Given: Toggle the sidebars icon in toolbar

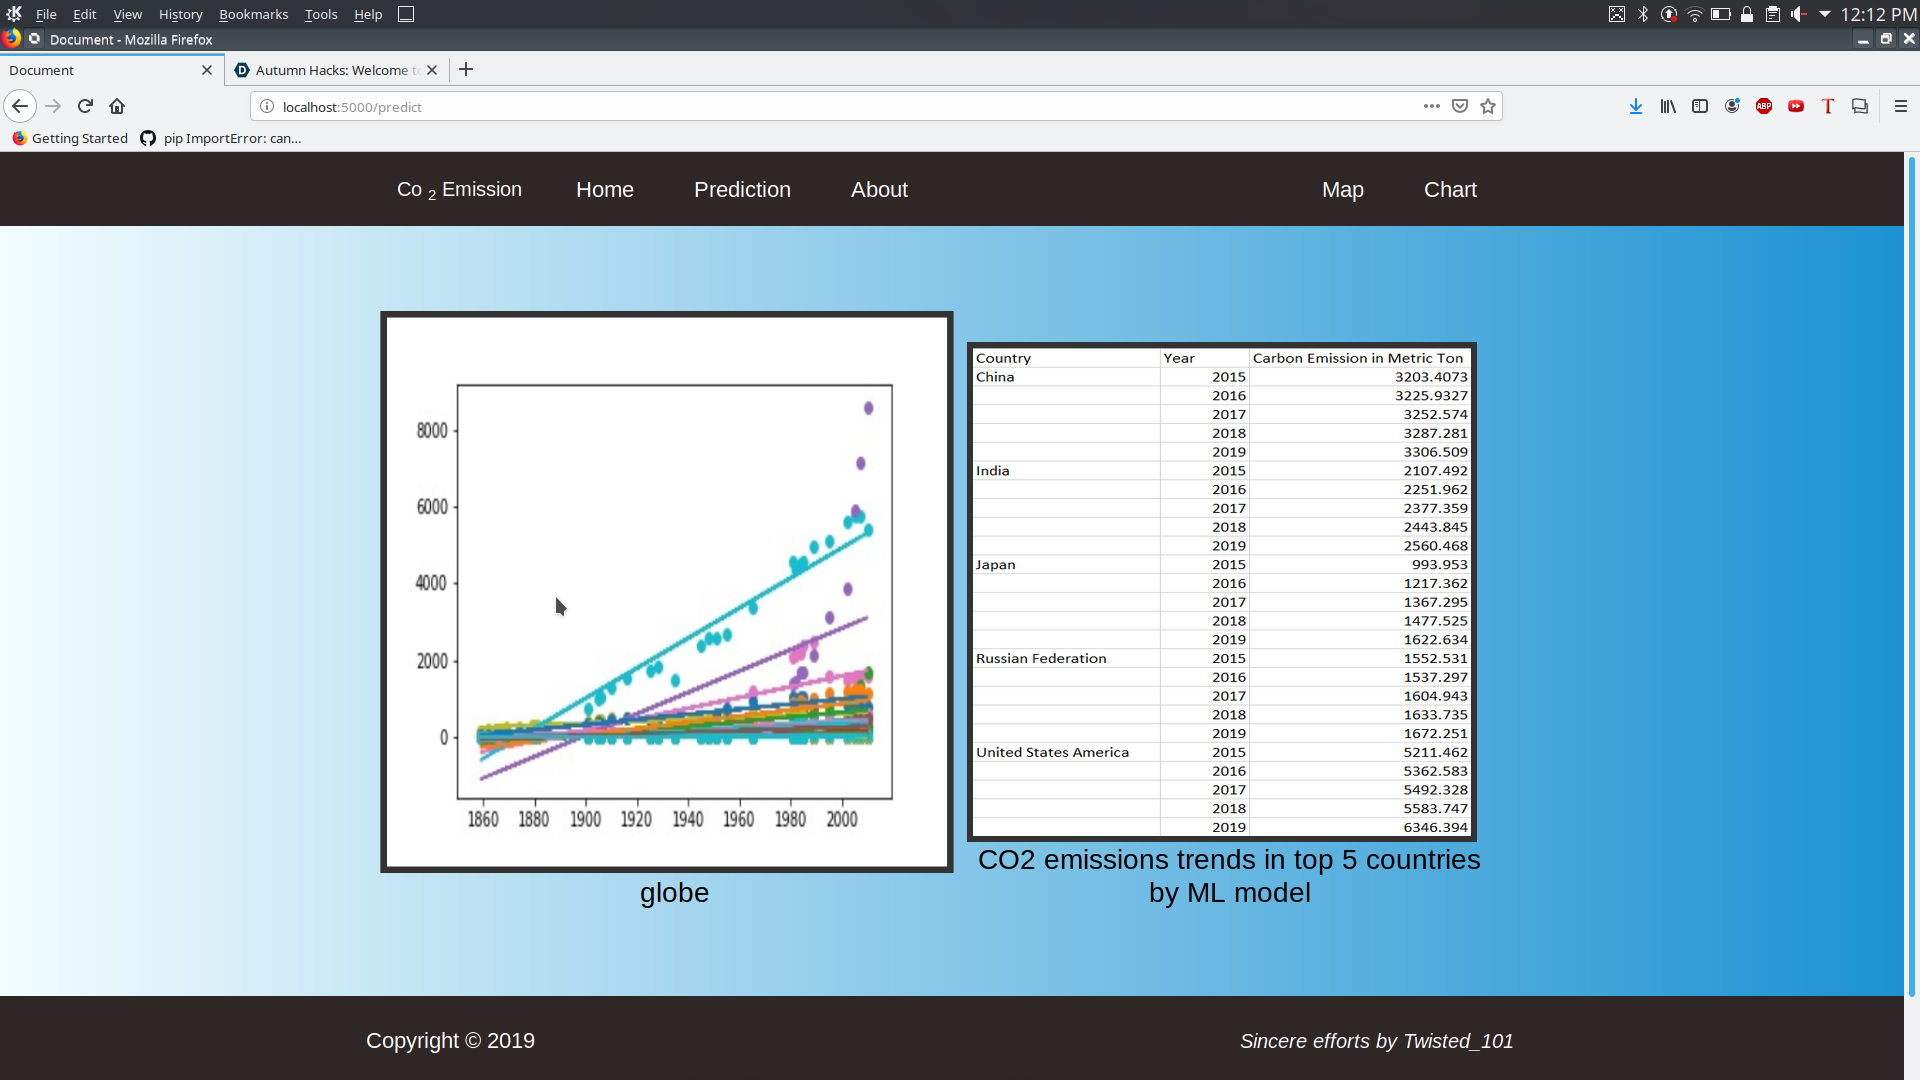Looking at the screenshot, I should tap(1700, 106).
